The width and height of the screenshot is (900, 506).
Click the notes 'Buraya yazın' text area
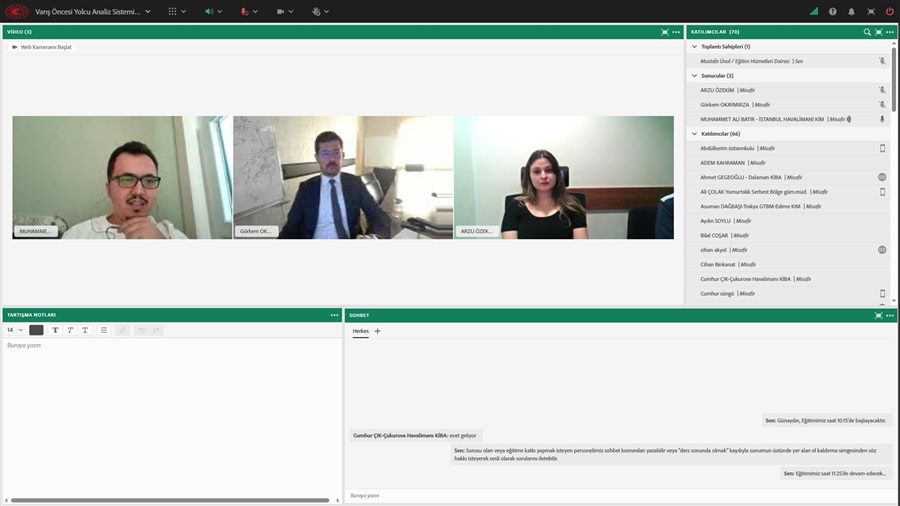point(172,418)
